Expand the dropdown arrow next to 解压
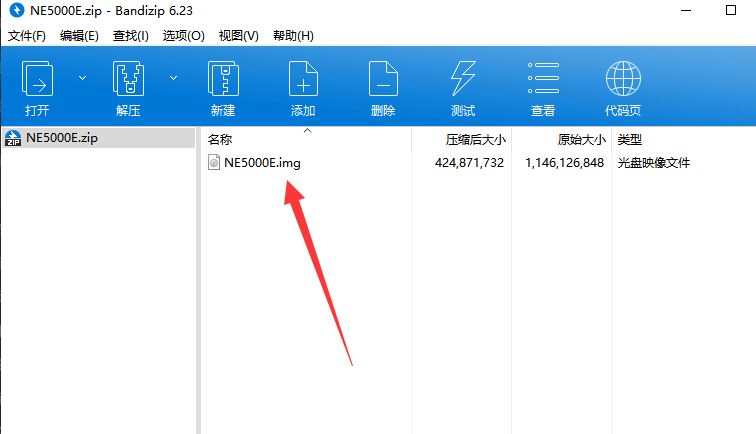 174,78
